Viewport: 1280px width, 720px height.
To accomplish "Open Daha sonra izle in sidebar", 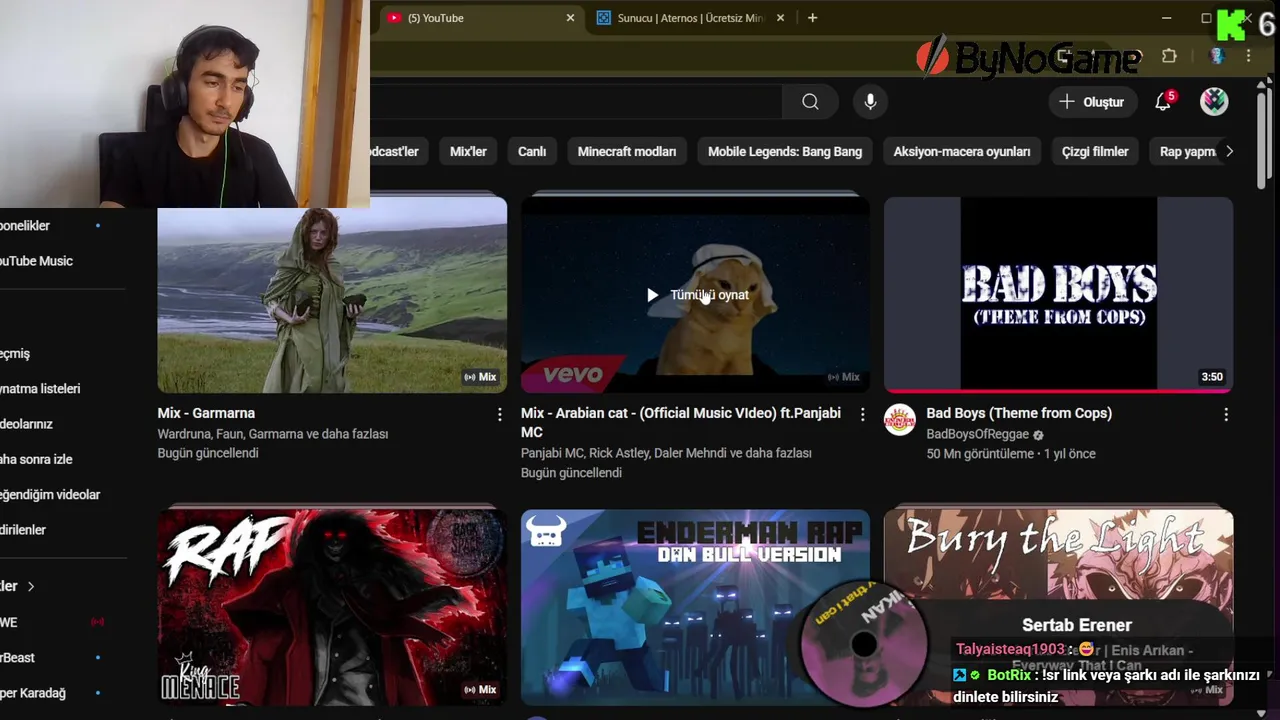I will (36, 460).
